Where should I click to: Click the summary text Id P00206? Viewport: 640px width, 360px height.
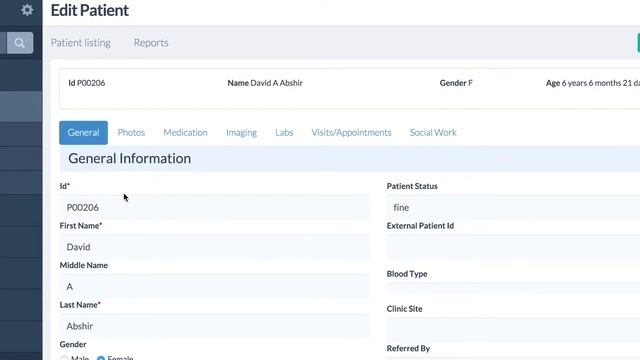[87, 83]
